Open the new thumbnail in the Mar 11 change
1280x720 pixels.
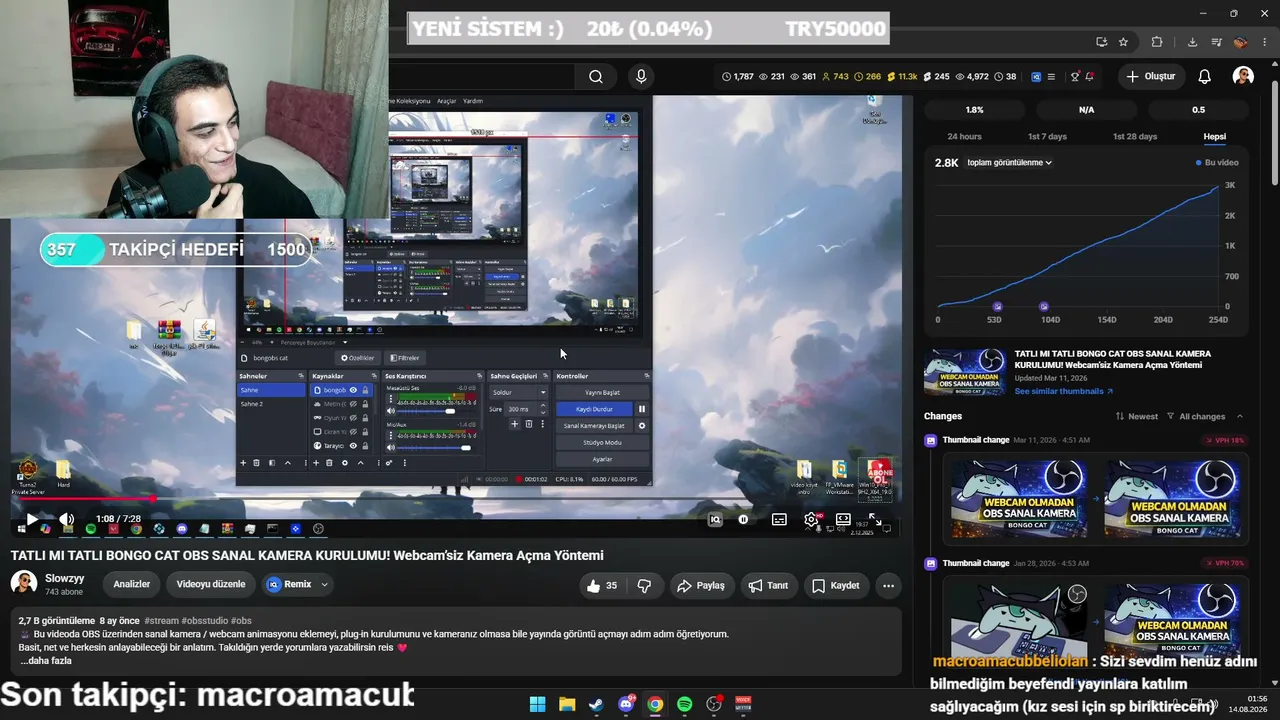(1172, 499)
